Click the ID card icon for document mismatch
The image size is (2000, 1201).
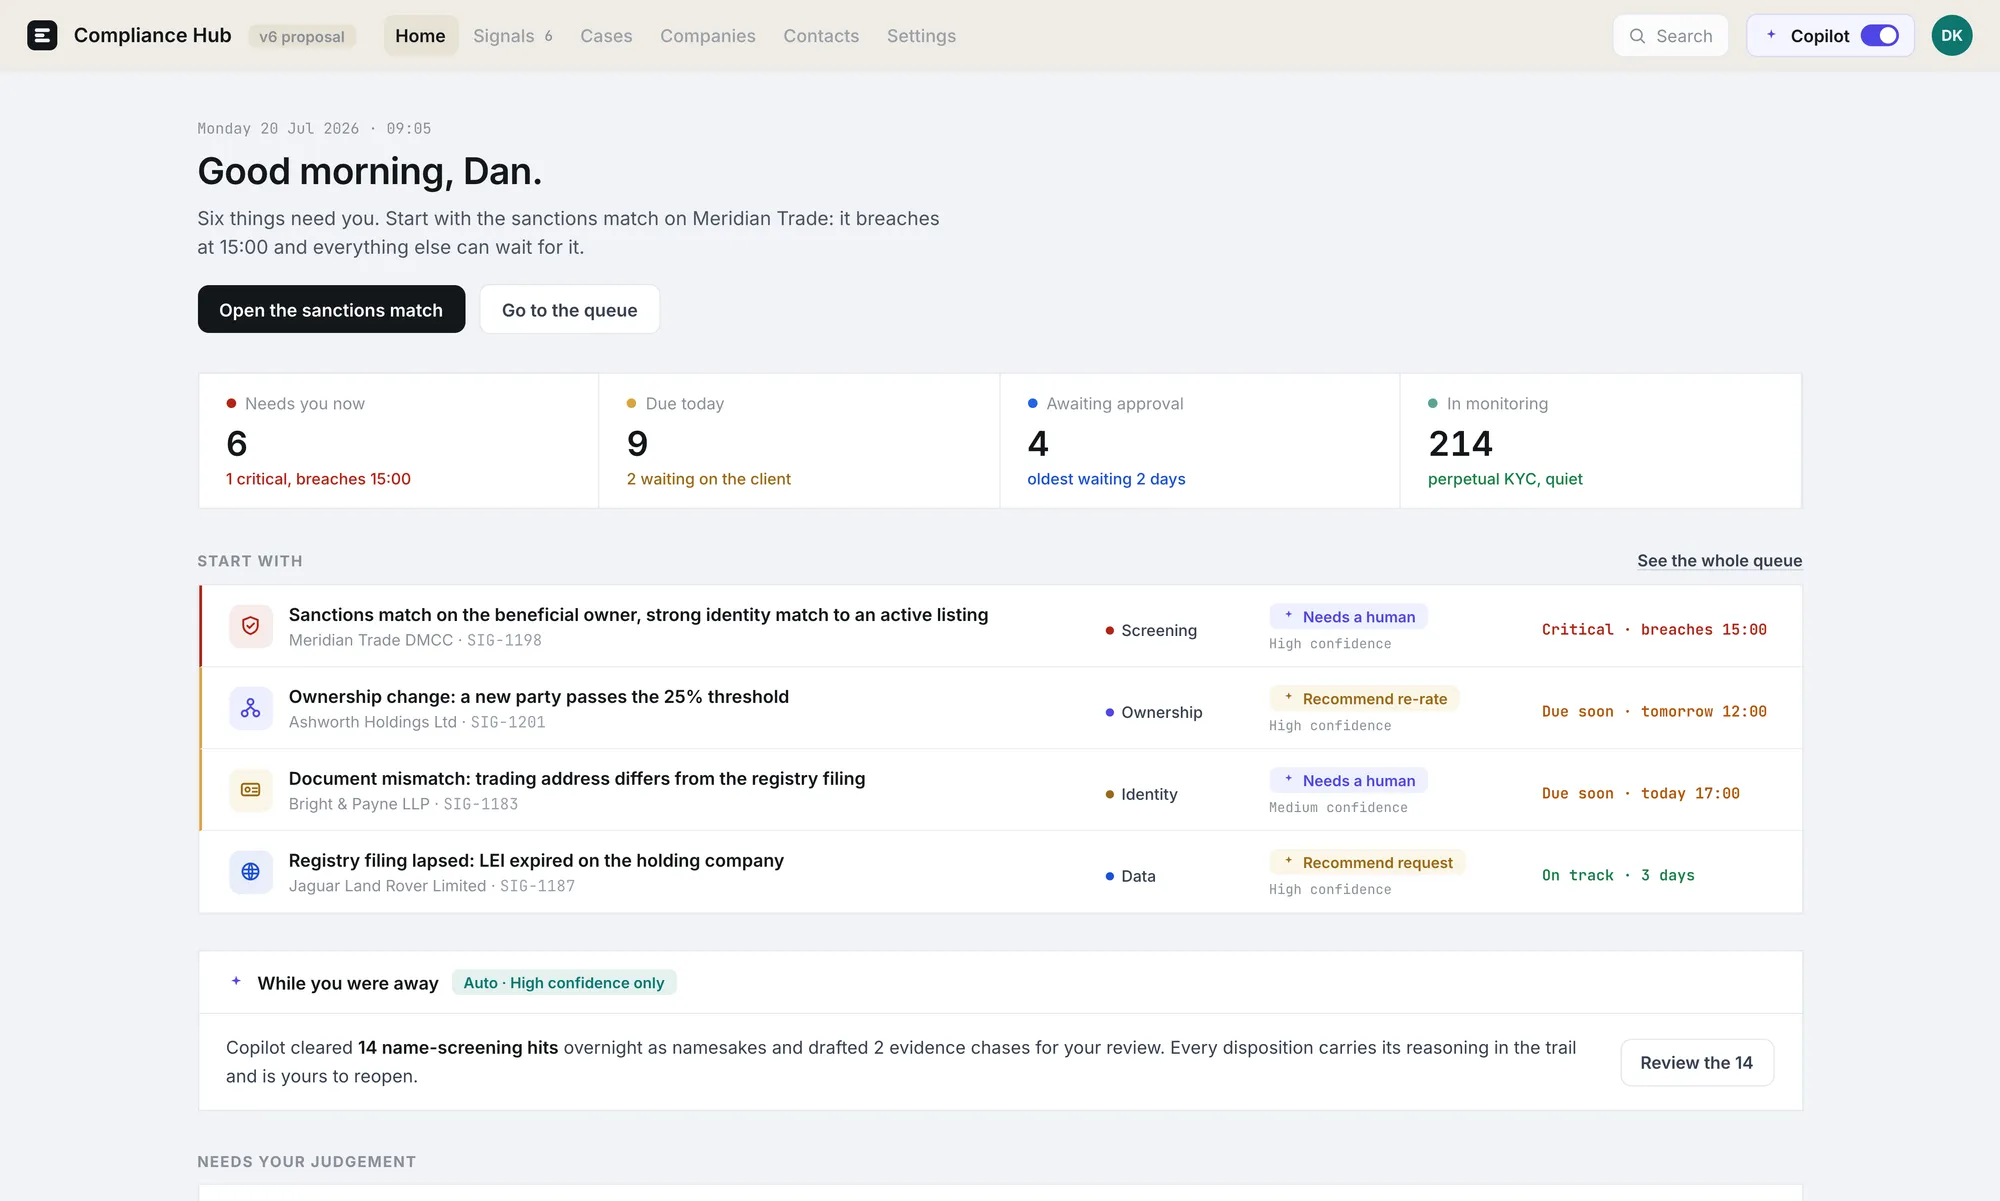251,790
